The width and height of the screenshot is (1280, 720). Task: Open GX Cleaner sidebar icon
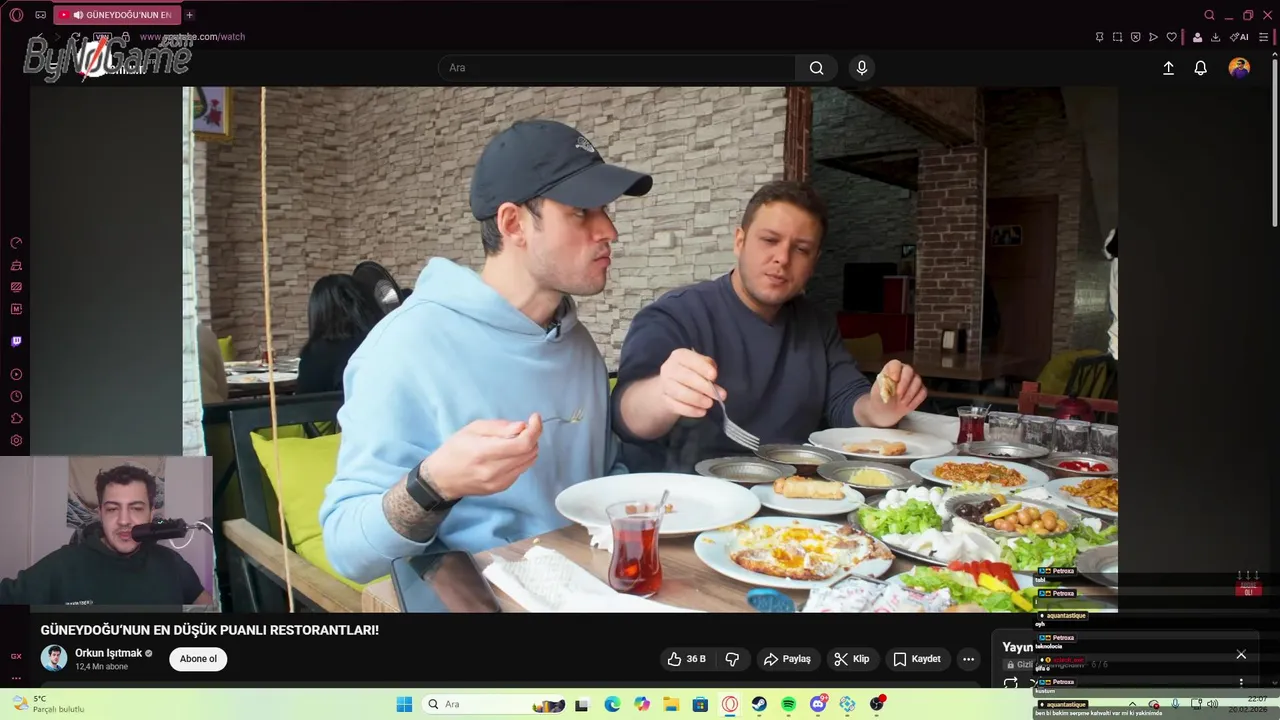16,265
